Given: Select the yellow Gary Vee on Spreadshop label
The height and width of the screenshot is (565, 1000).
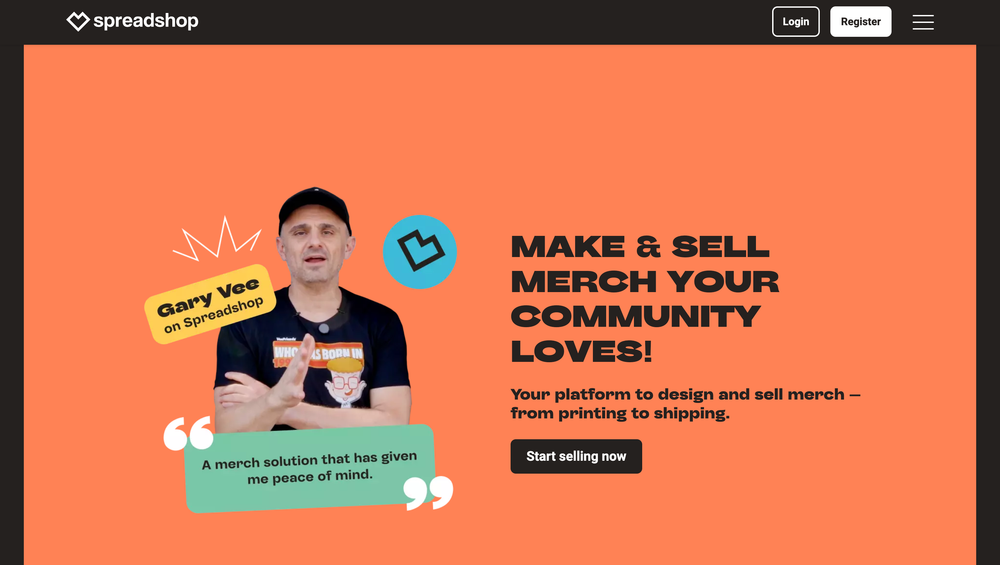Looking at the screenshot, I should tap(210, 304).
